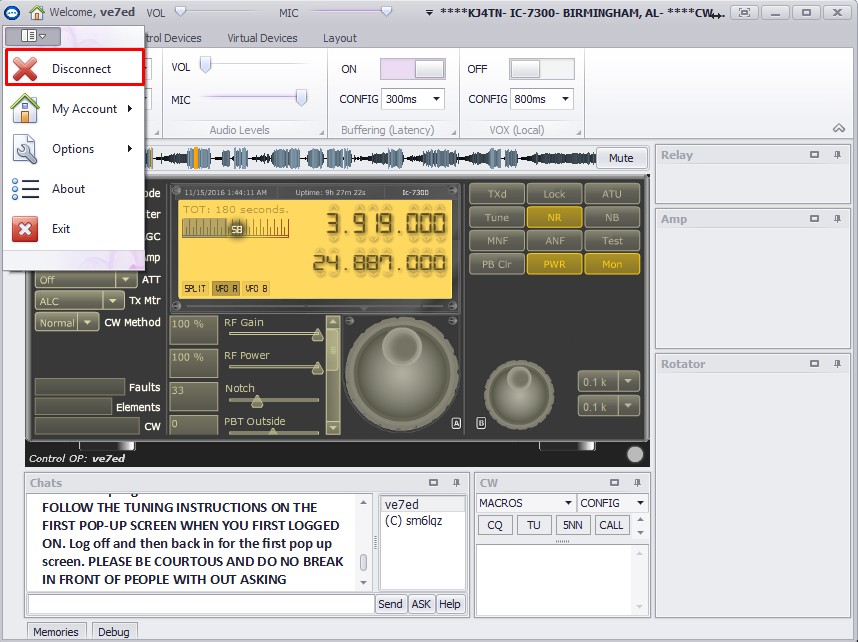Image resolution: width=858 pixels, height=642 pixels.
Task: Toggle the ATU button
Action: [612, 194]
